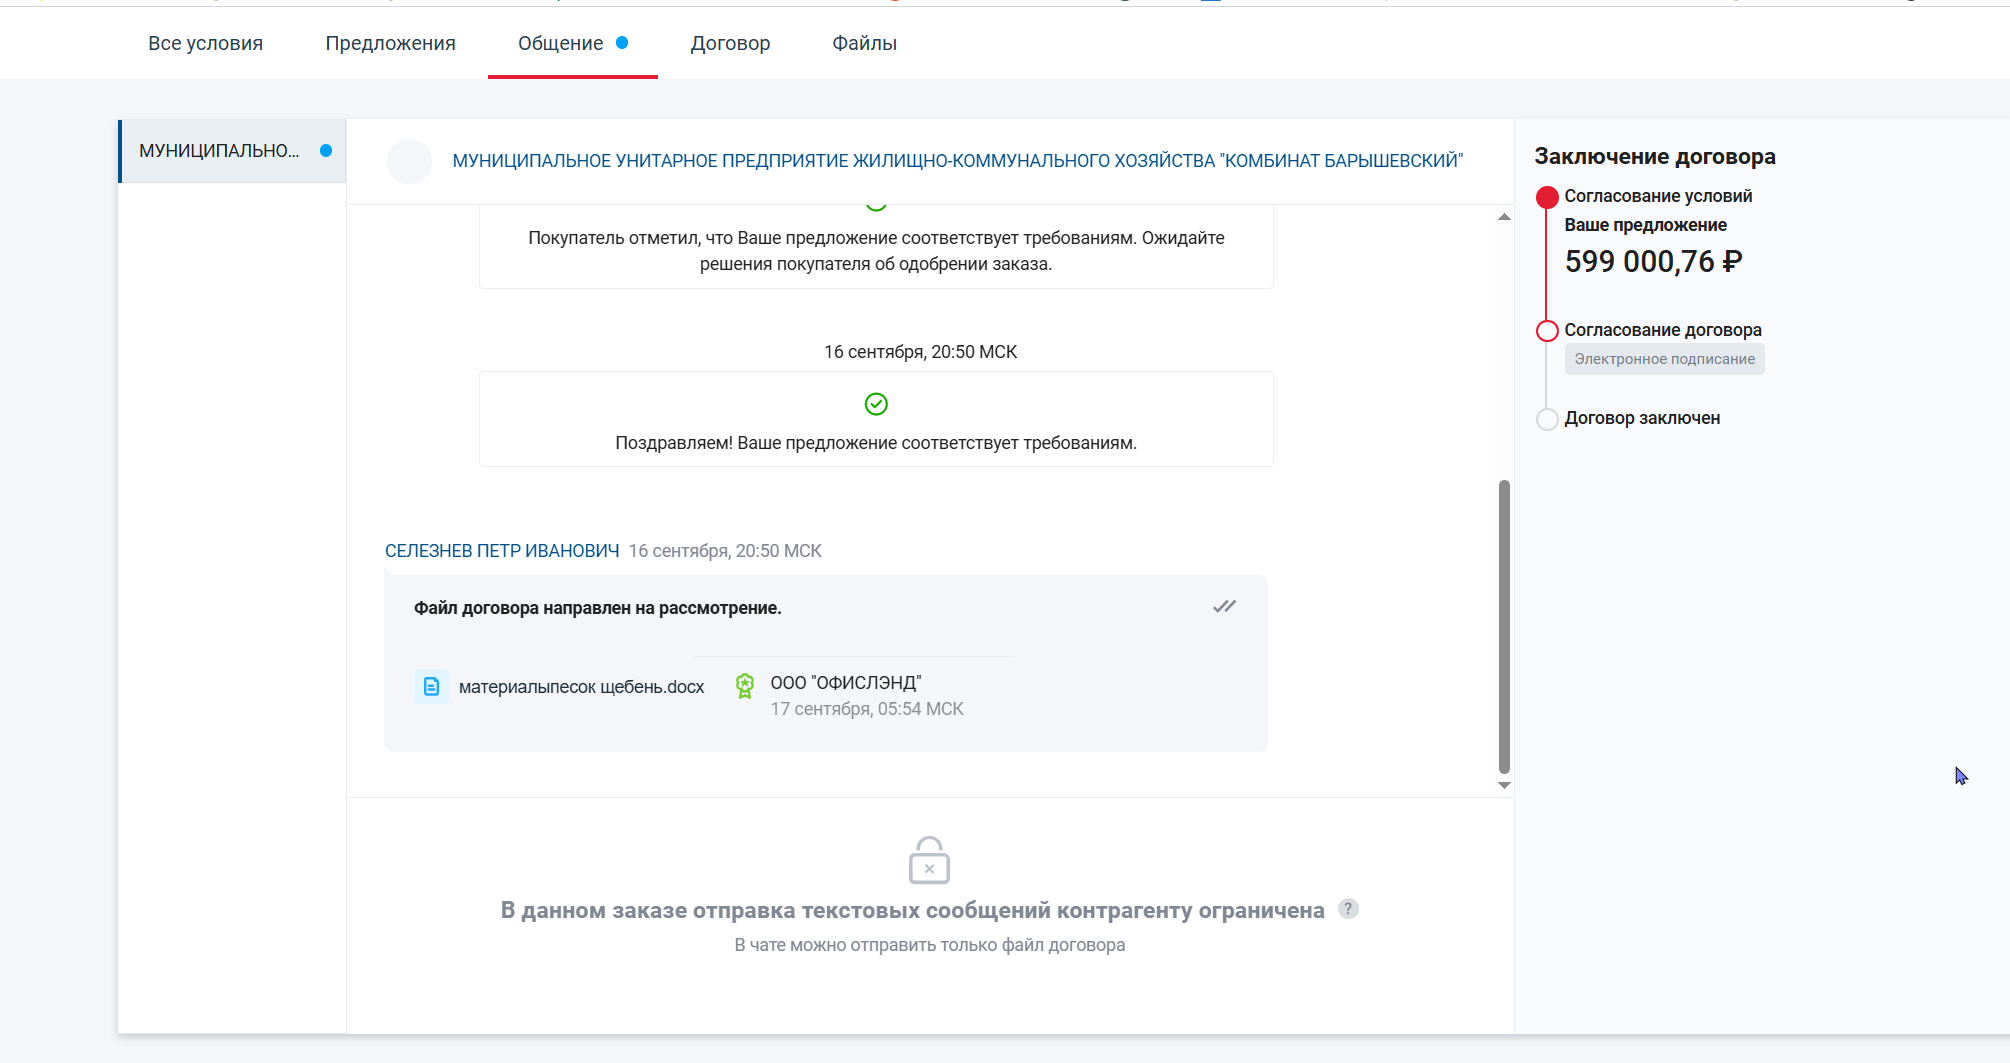The image size is (2010, 1063).
Task: Click message Файл договора направлен на рассмотрение
Action: pyautogui.click(x=597, y=608)
